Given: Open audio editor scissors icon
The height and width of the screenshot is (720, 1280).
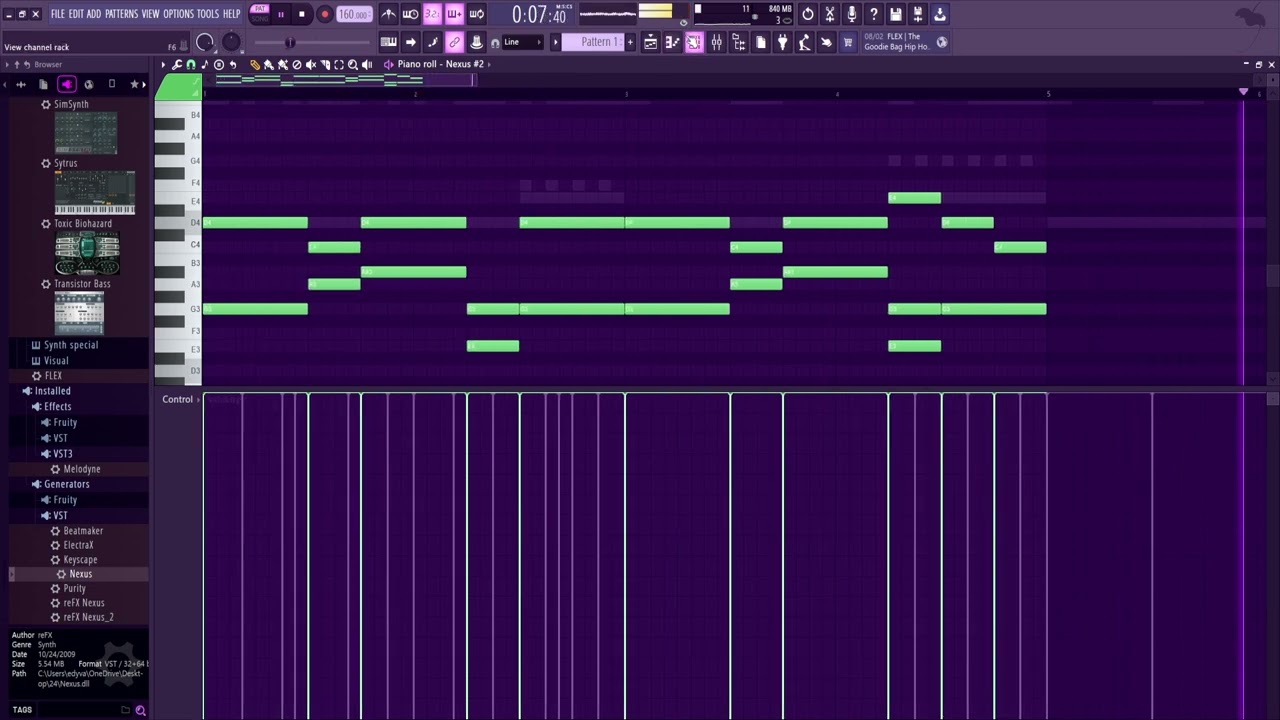Looking at the screenshot, I should coord(830,14).
